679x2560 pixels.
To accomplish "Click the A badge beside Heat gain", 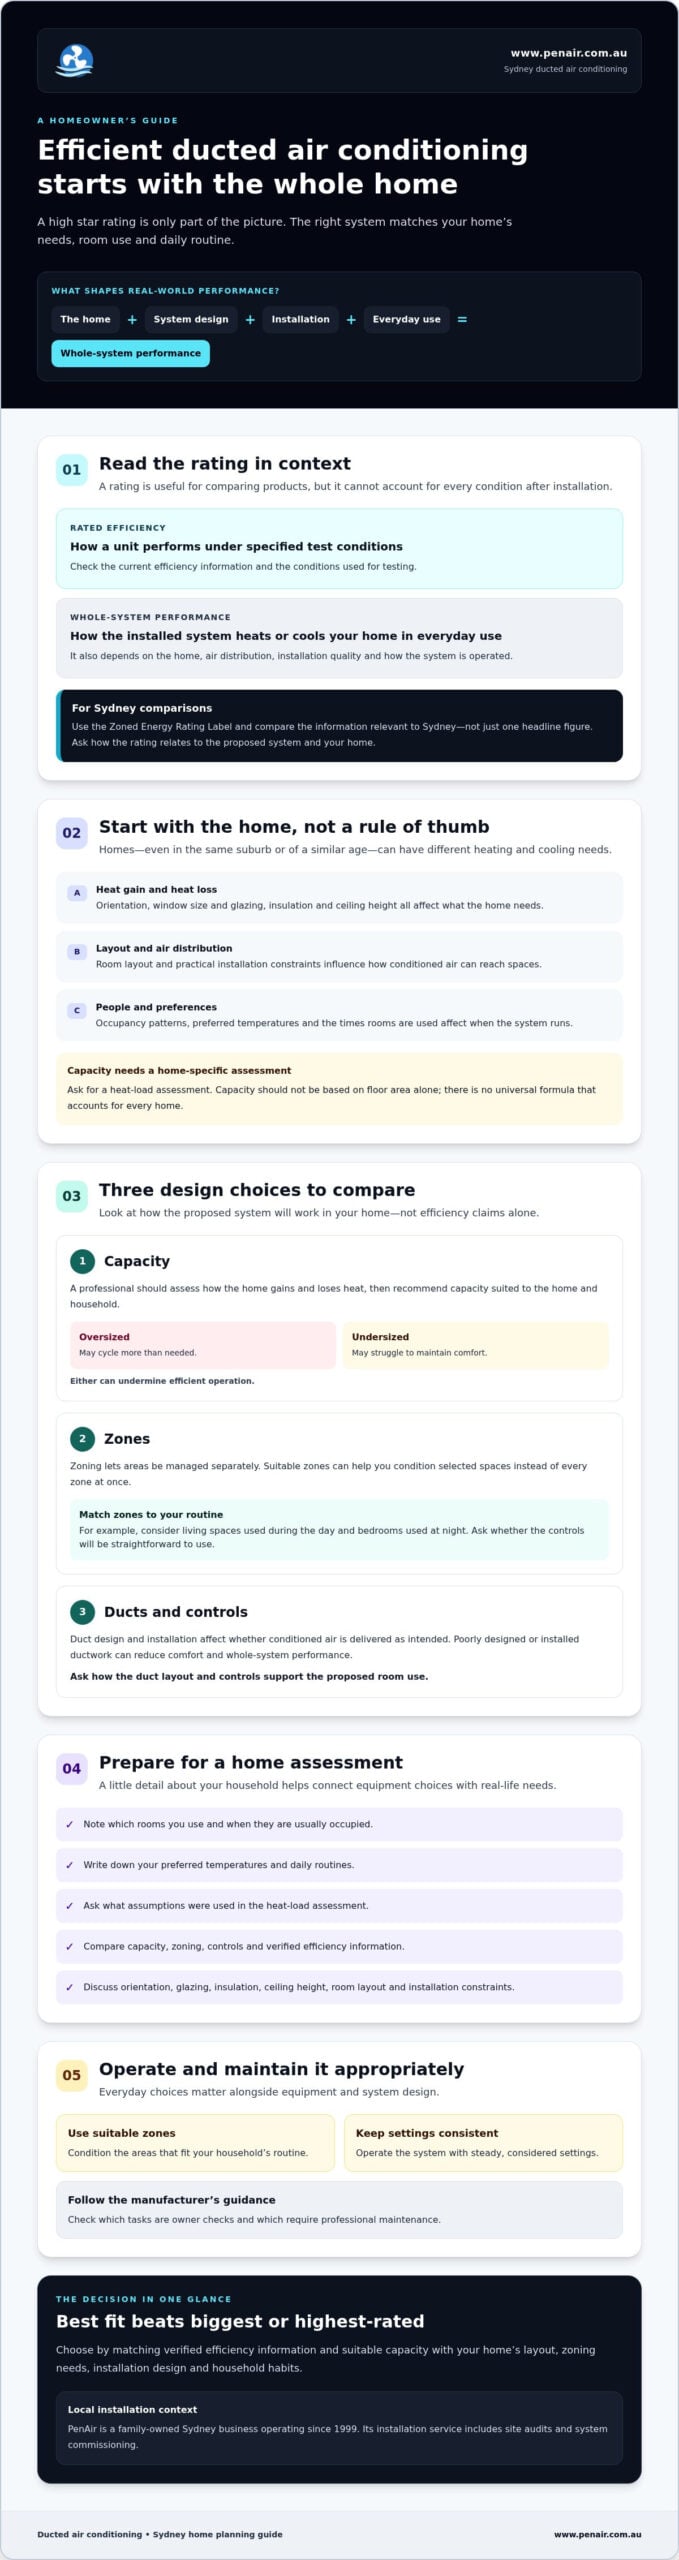I will (77, 893).
